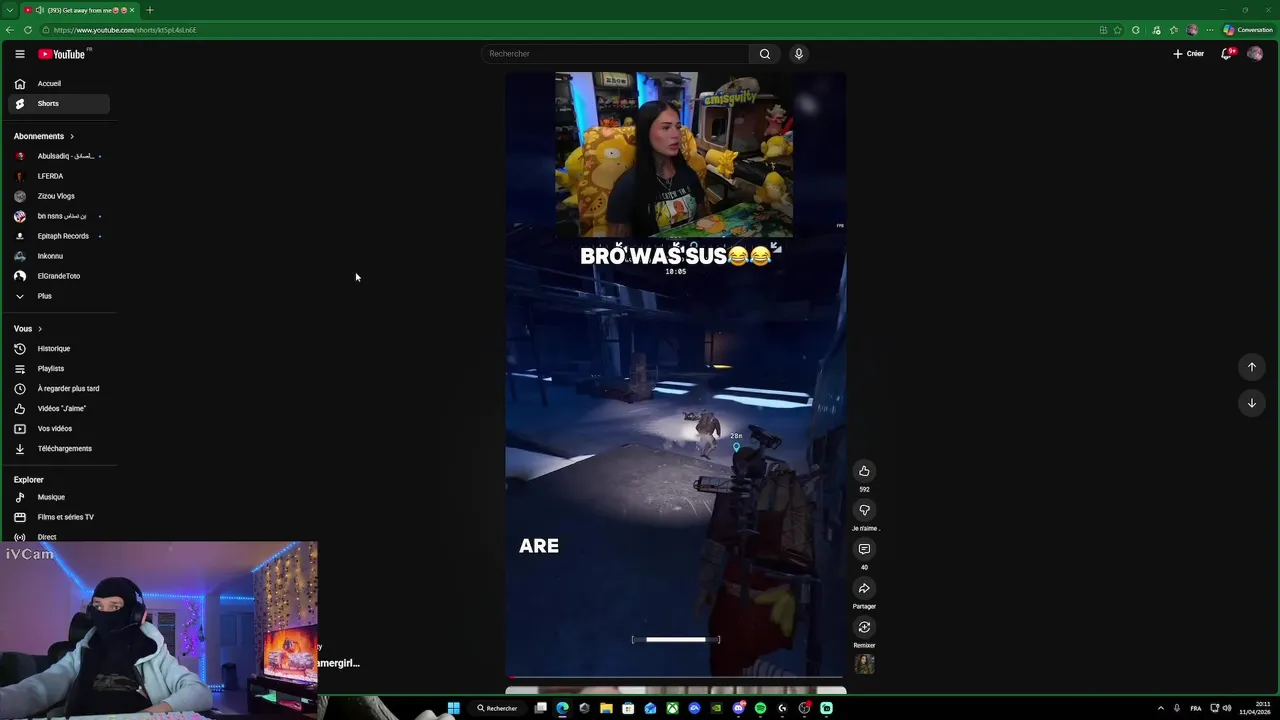This screenshot has width=1280, height=720.
Task: Seek on the Short's progress bar
Action: (x=676, y=677)
